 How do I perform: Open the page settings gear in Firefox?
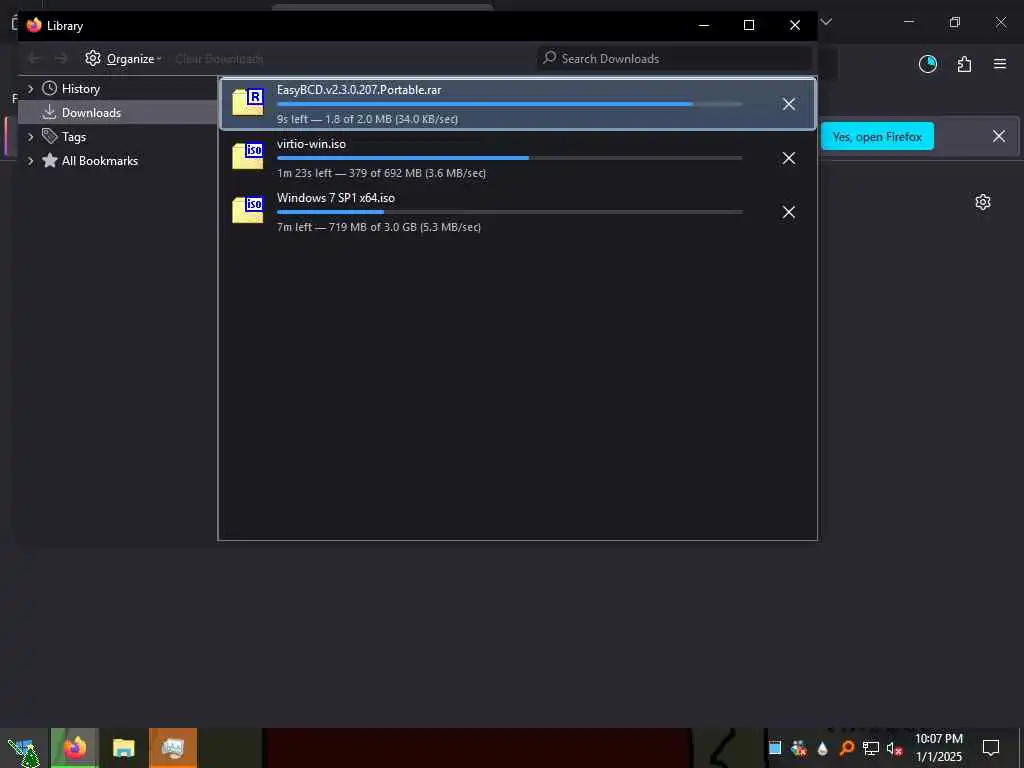coord(982,202)
